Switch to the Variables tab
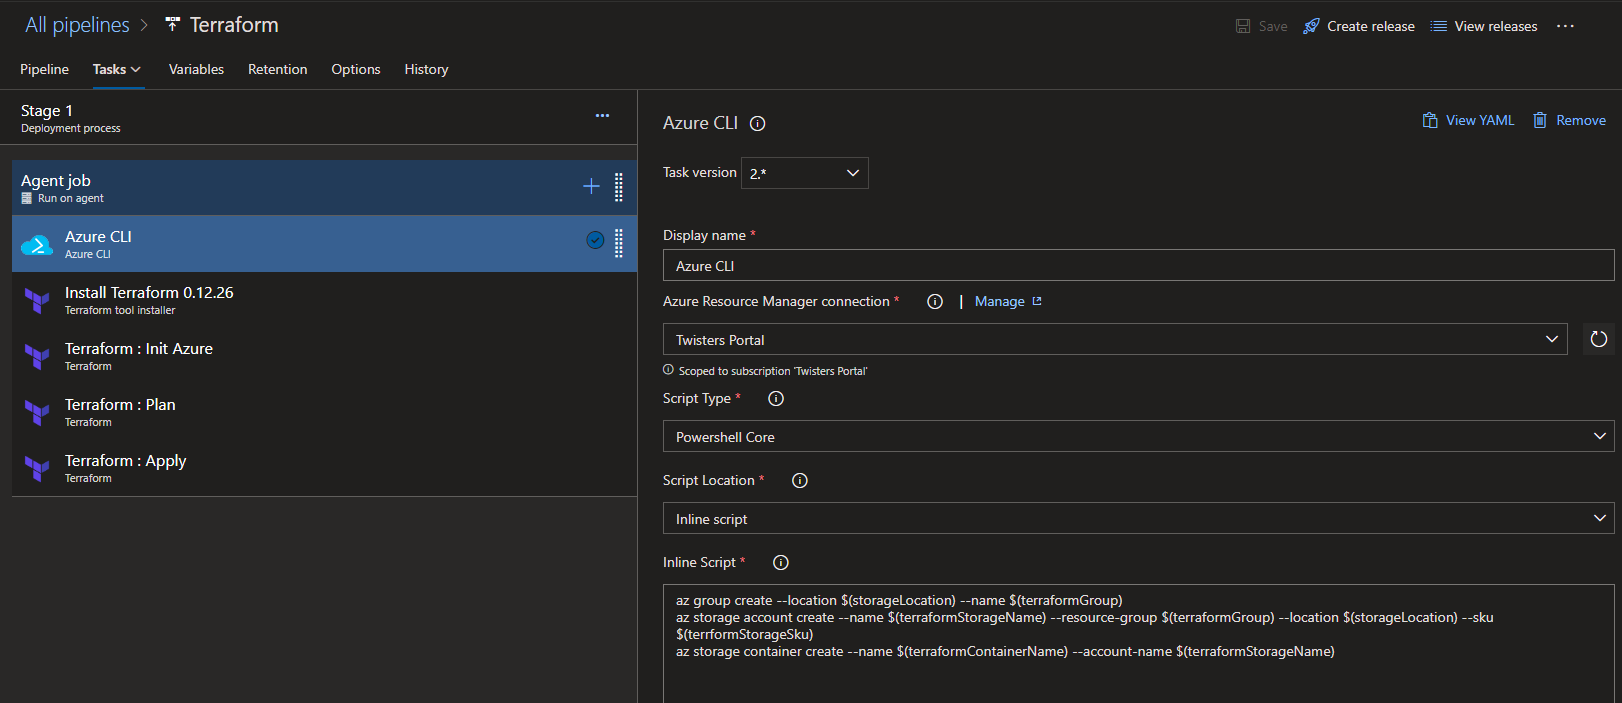Viewport: 1622px width, 703px height. [196, 70]
